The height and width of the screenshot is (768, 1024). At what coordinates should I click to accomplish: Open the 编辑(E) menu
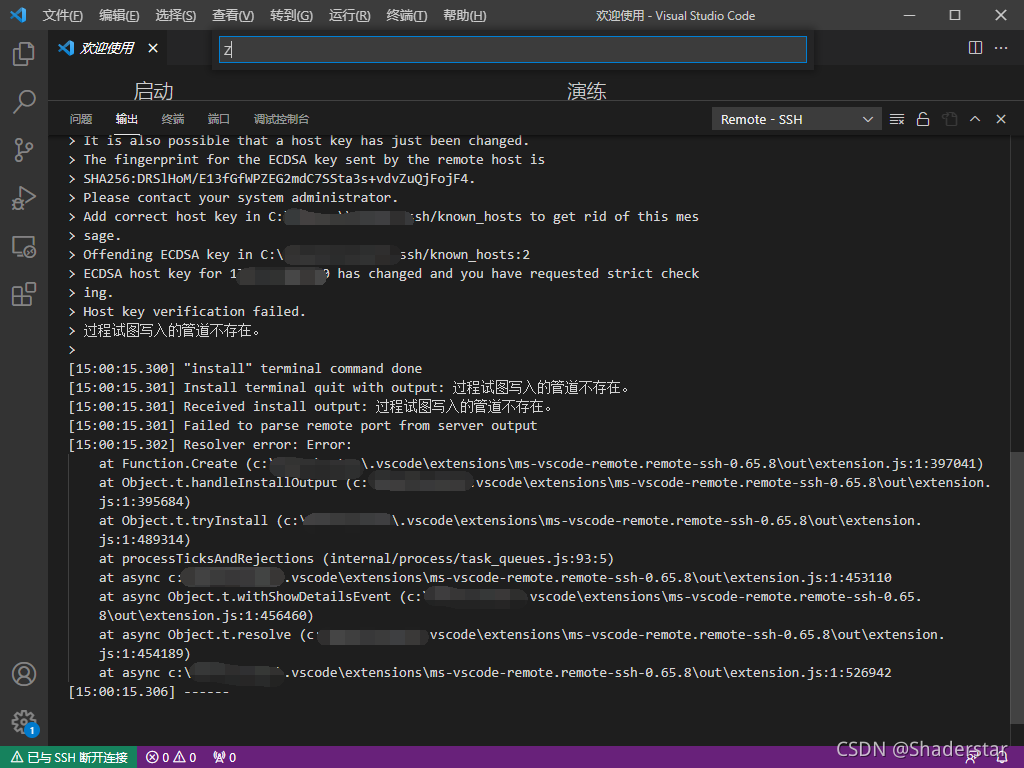[x=119, y=15]
